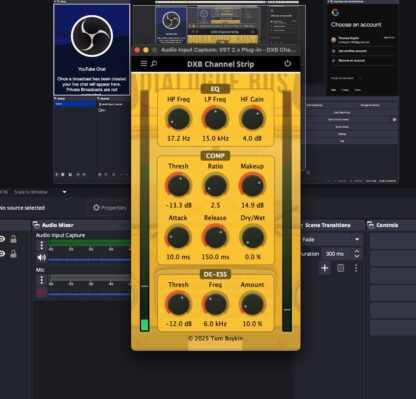
Task: Click the DE-ESS section label
Action: tap(215, 274)
